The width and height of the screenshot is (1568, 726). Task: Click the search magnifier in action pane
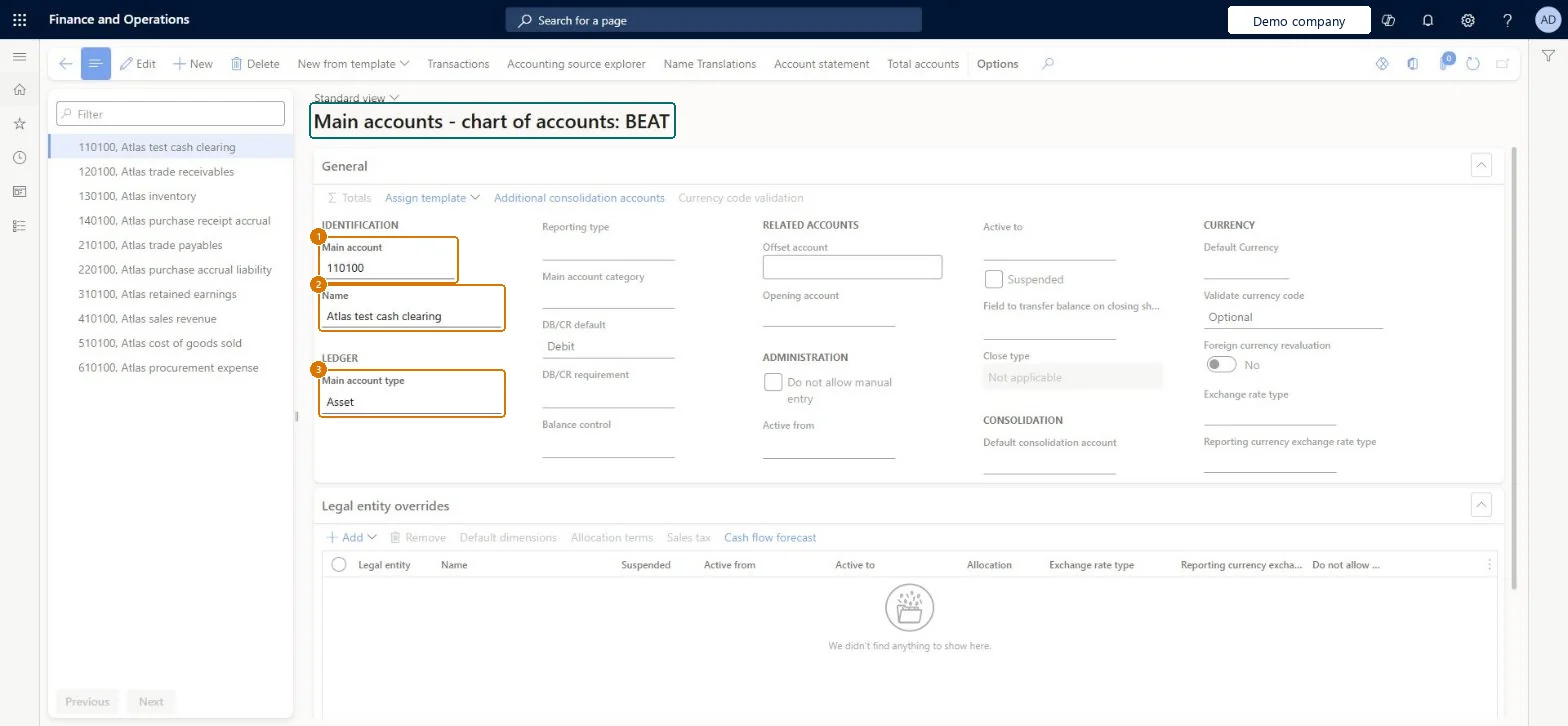[1048, 63]
